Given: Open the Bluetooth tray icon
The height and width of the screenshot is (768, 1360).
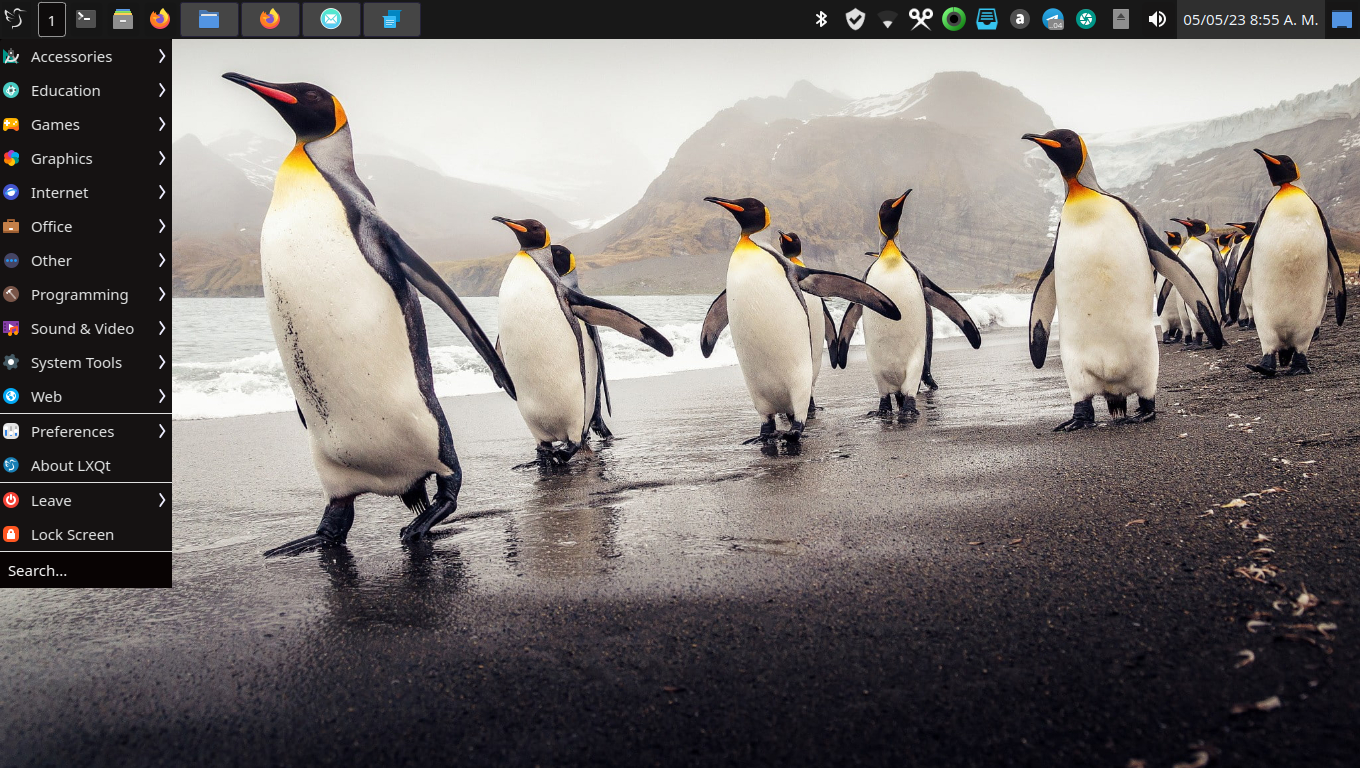Looking at the screenshot, I should point(821,19).
